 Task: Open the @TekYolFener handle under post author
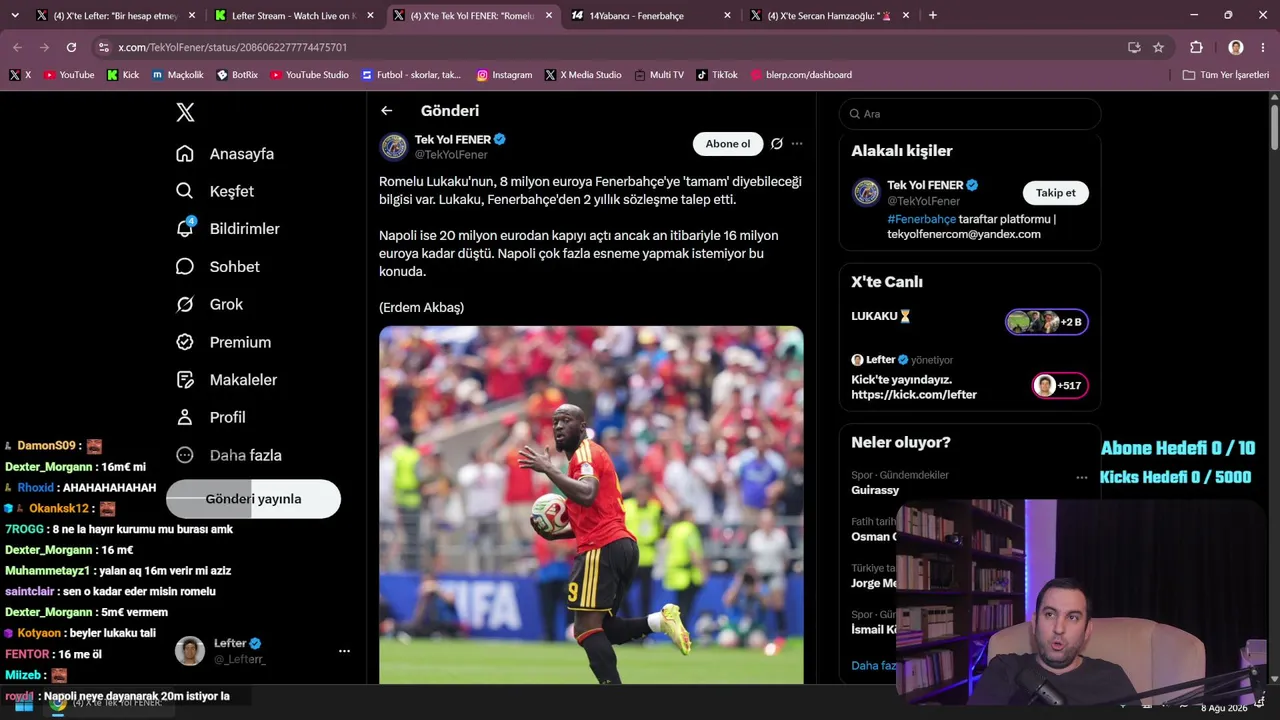tap(451, 155)
